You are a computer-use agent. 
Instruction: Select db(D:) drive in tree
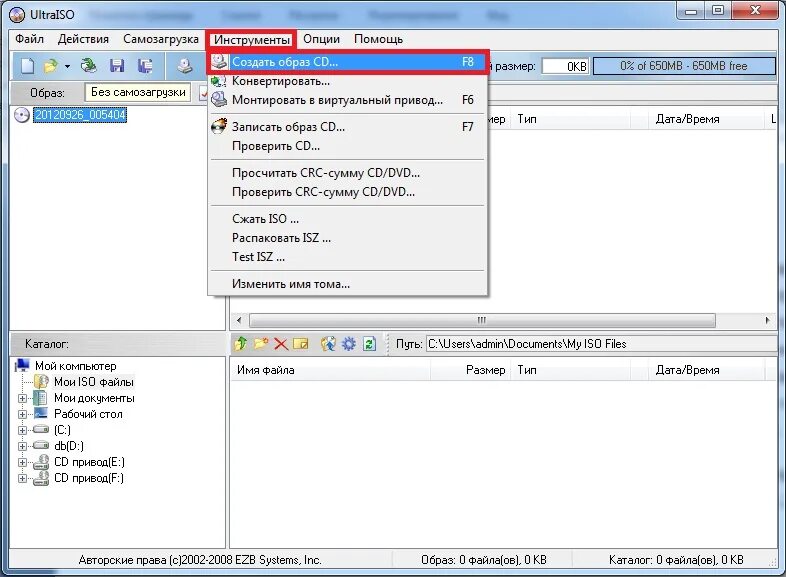click(69, 446)
